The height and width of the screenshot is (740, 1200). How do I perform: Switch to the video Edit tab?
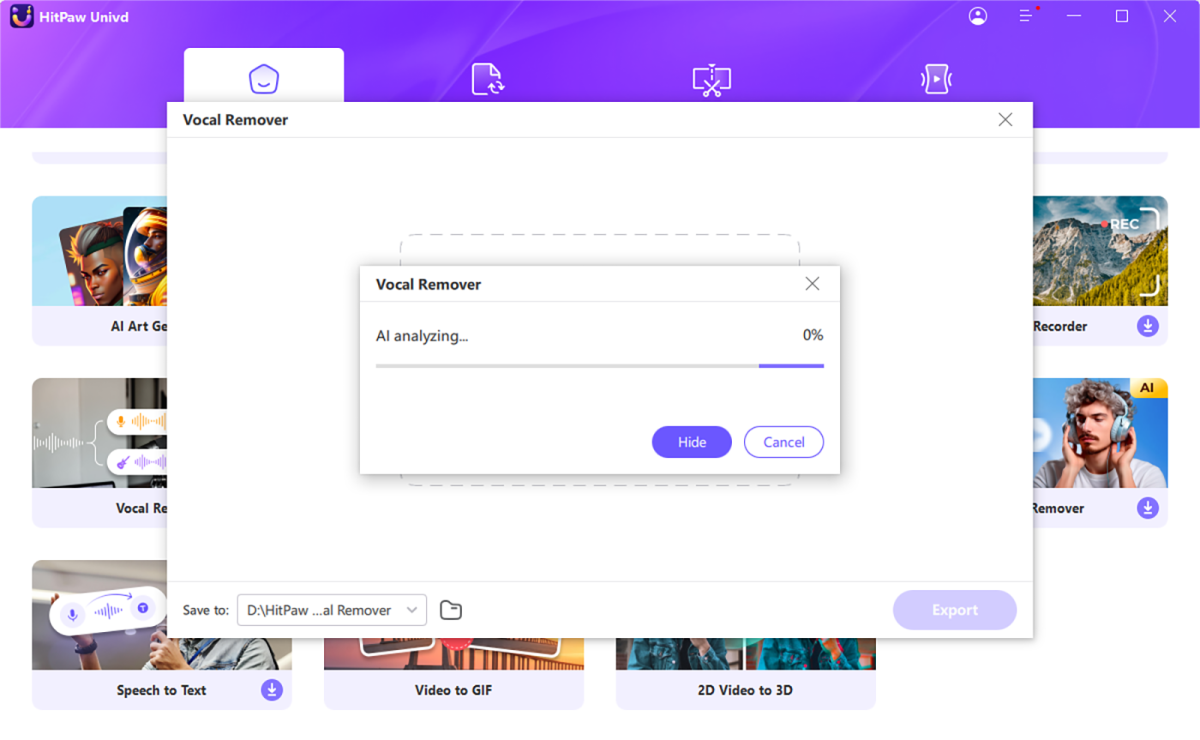tap(712, 79)
